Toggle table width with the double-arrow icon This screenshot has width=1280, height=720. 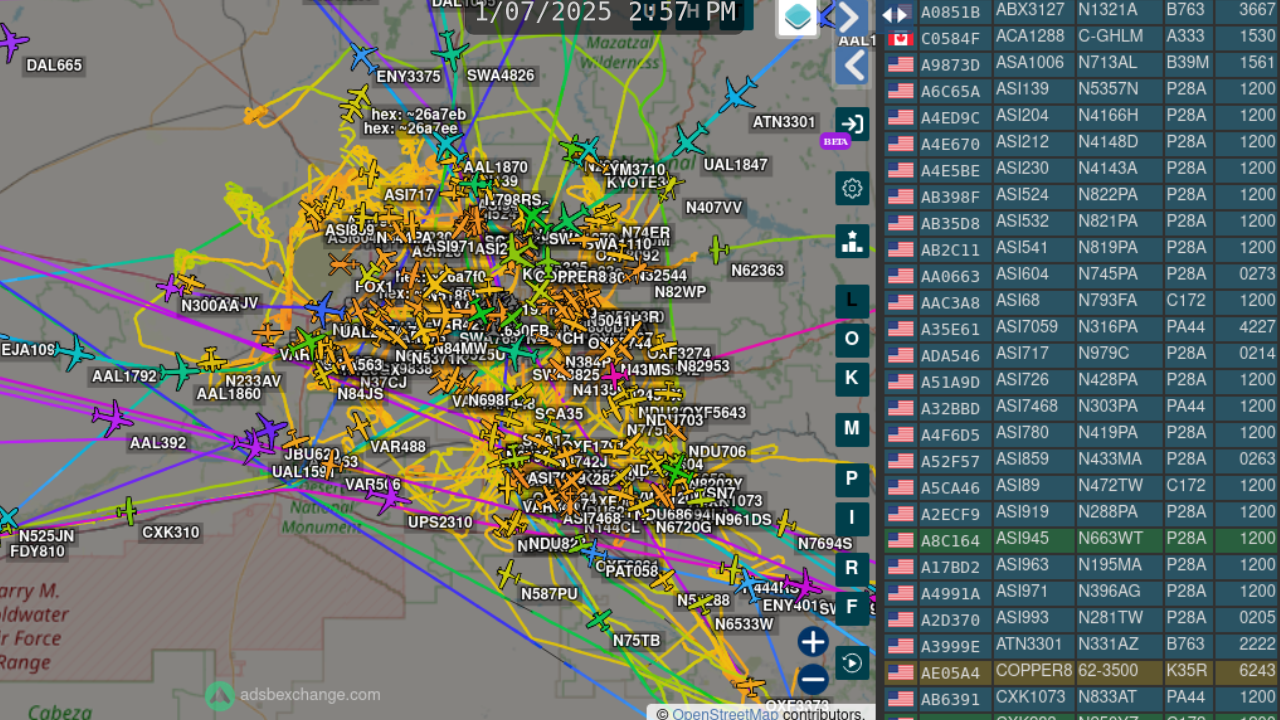coord(894,14)
